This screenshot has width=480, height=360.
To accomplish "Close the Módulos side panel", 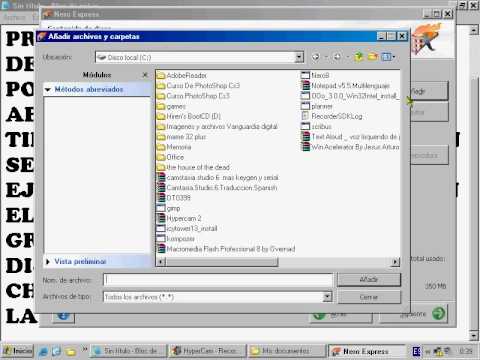I will (x=145, y=75).
